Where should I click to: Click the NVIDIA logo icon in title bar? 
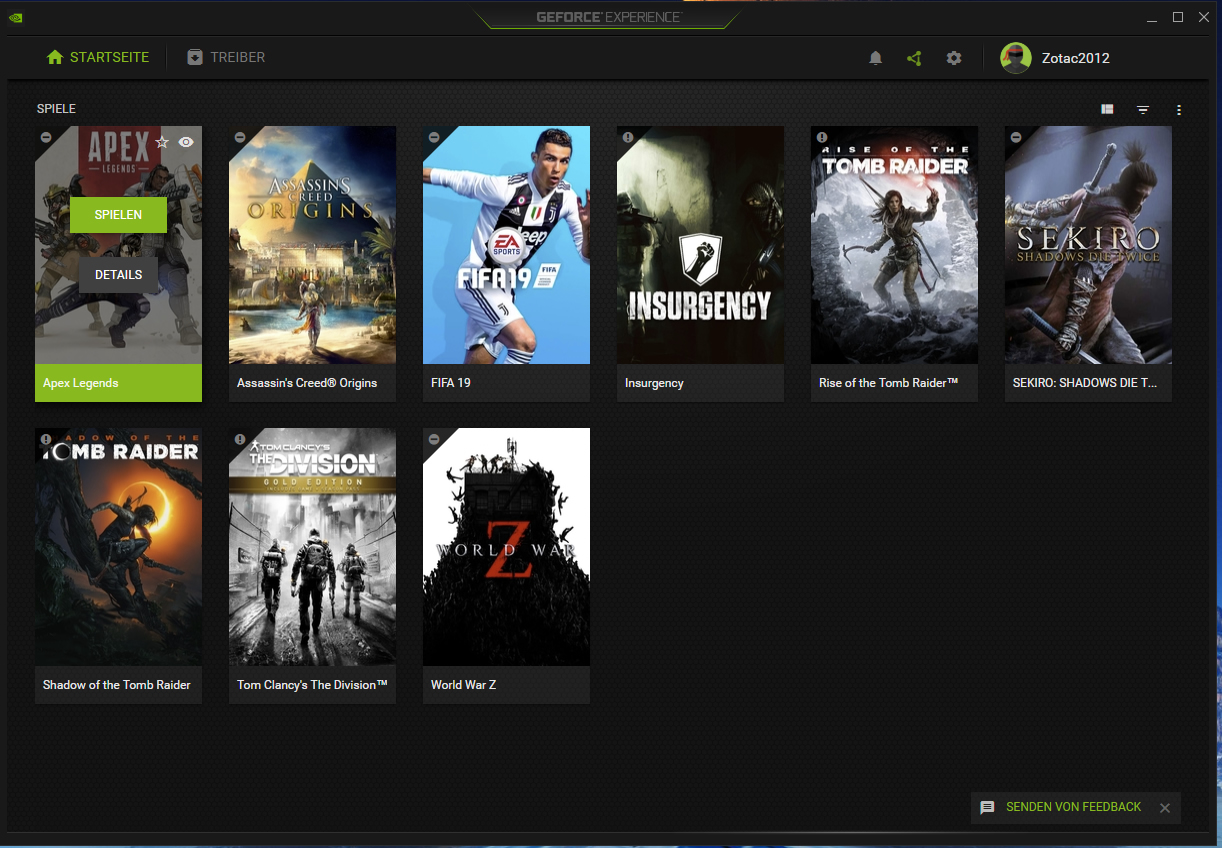click(15, 17)
